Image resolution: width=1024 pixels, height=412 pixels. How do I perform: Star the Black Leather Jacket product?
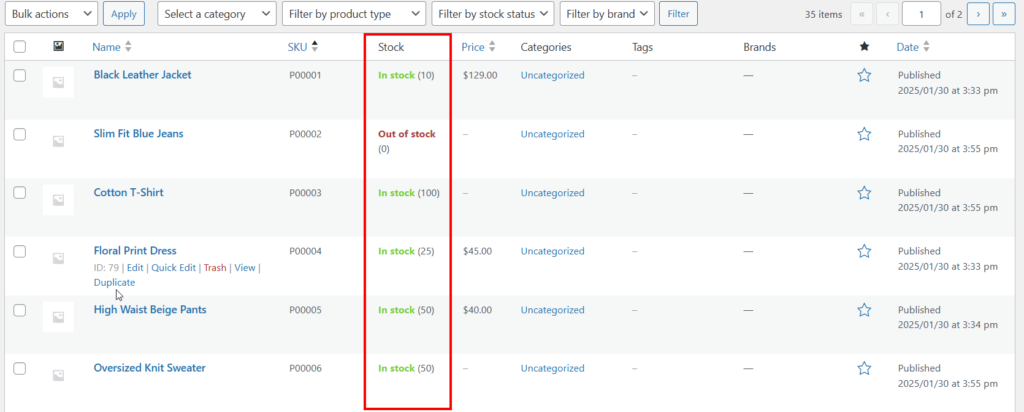(864, 76)
